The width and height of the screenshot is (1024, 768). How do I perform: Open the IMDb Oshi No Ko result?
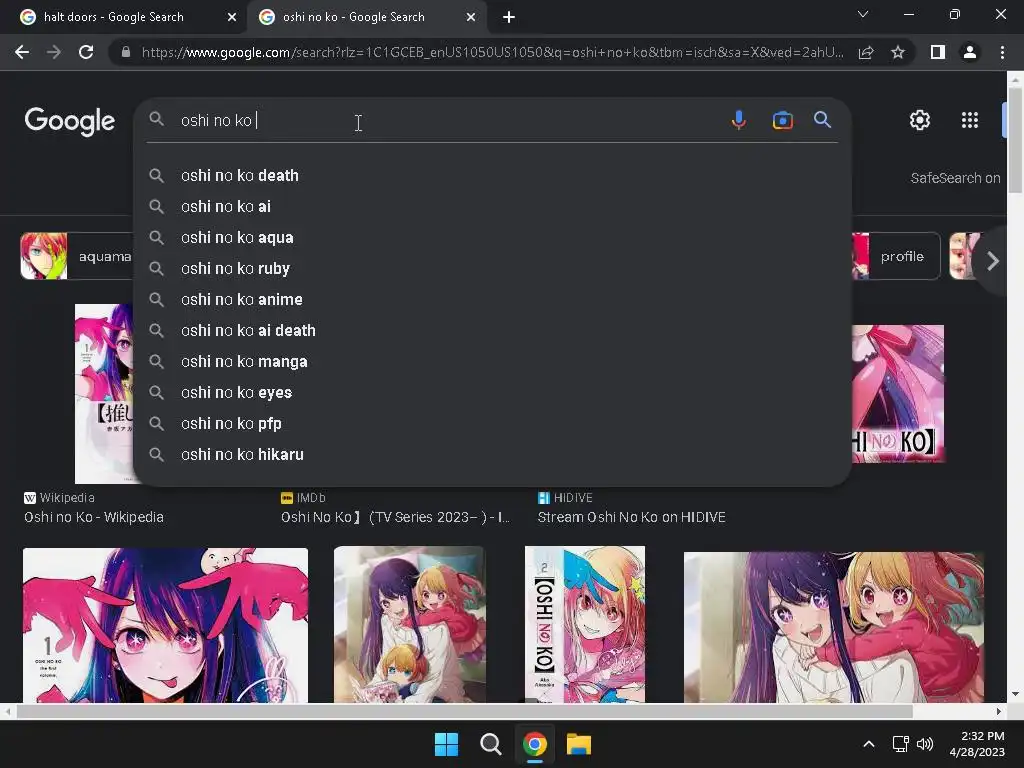[x=395, y=517]
